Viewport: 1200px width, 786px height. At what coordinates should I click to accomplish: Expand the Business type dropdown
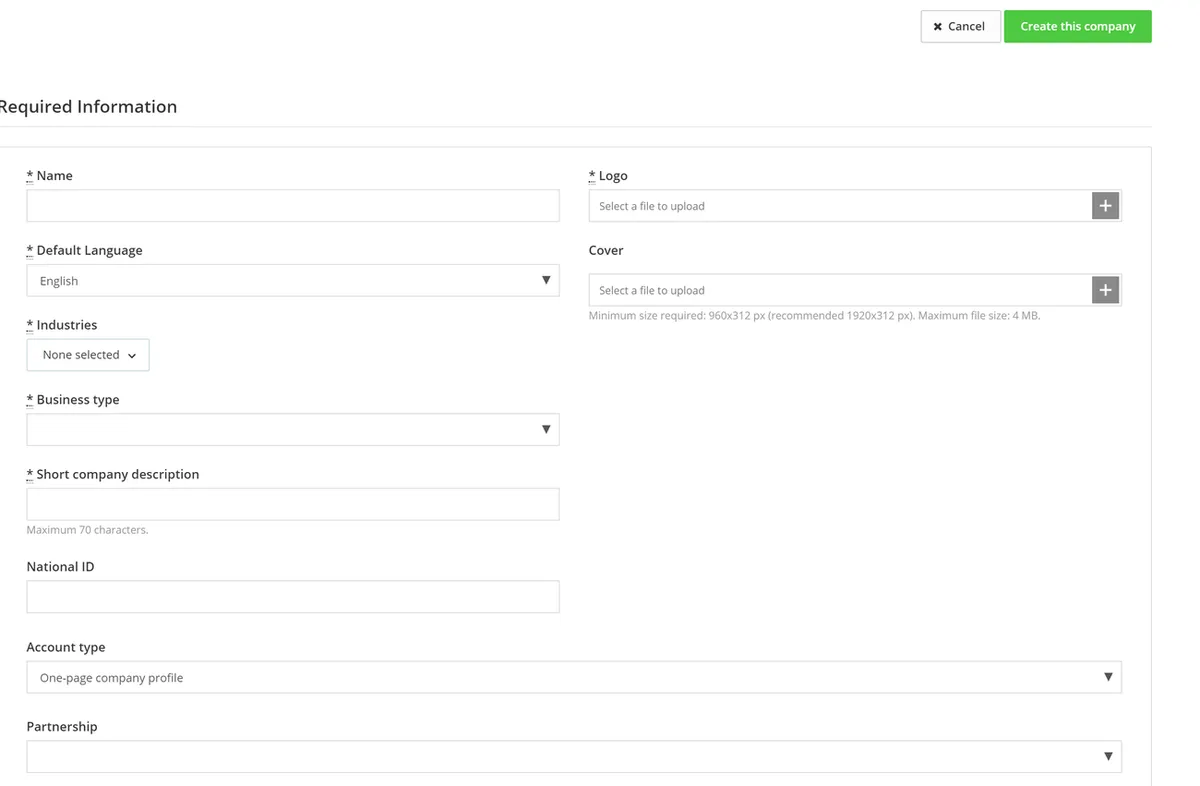[293, 430]
